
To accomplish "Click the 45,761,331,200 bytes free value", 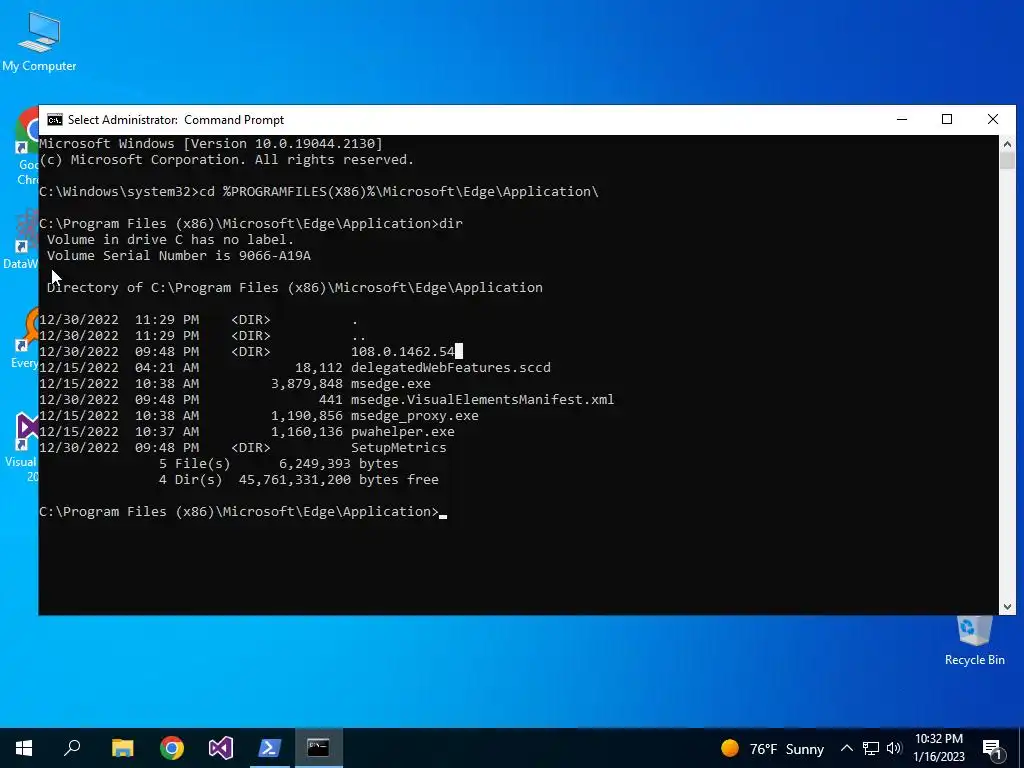I will (338, 480).
